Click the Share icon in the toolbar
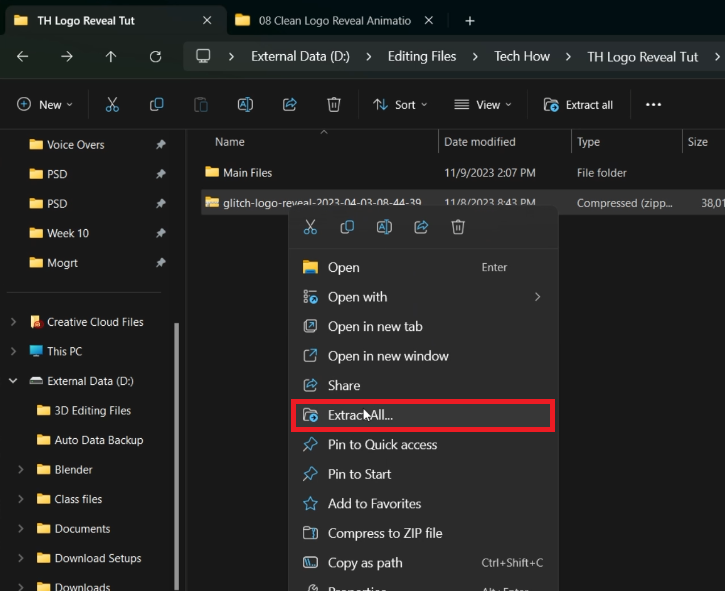Image resolution: width=725 pixels, height=591 pixels. point(290,105)
